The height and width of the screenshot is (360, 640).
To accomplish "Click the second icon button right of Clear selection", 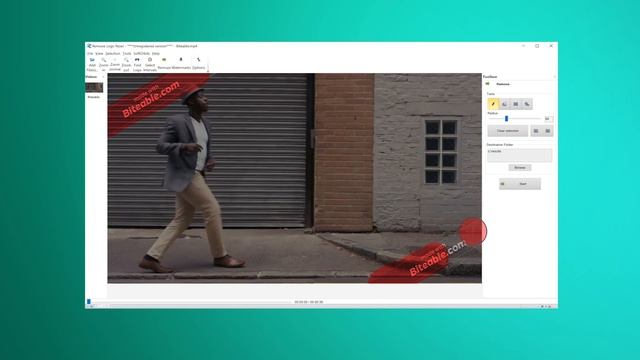I will click(547, 131).
